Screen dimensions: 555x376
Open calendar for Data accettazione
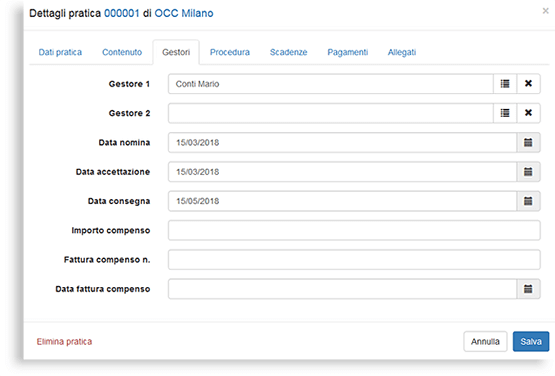[528, 172]
